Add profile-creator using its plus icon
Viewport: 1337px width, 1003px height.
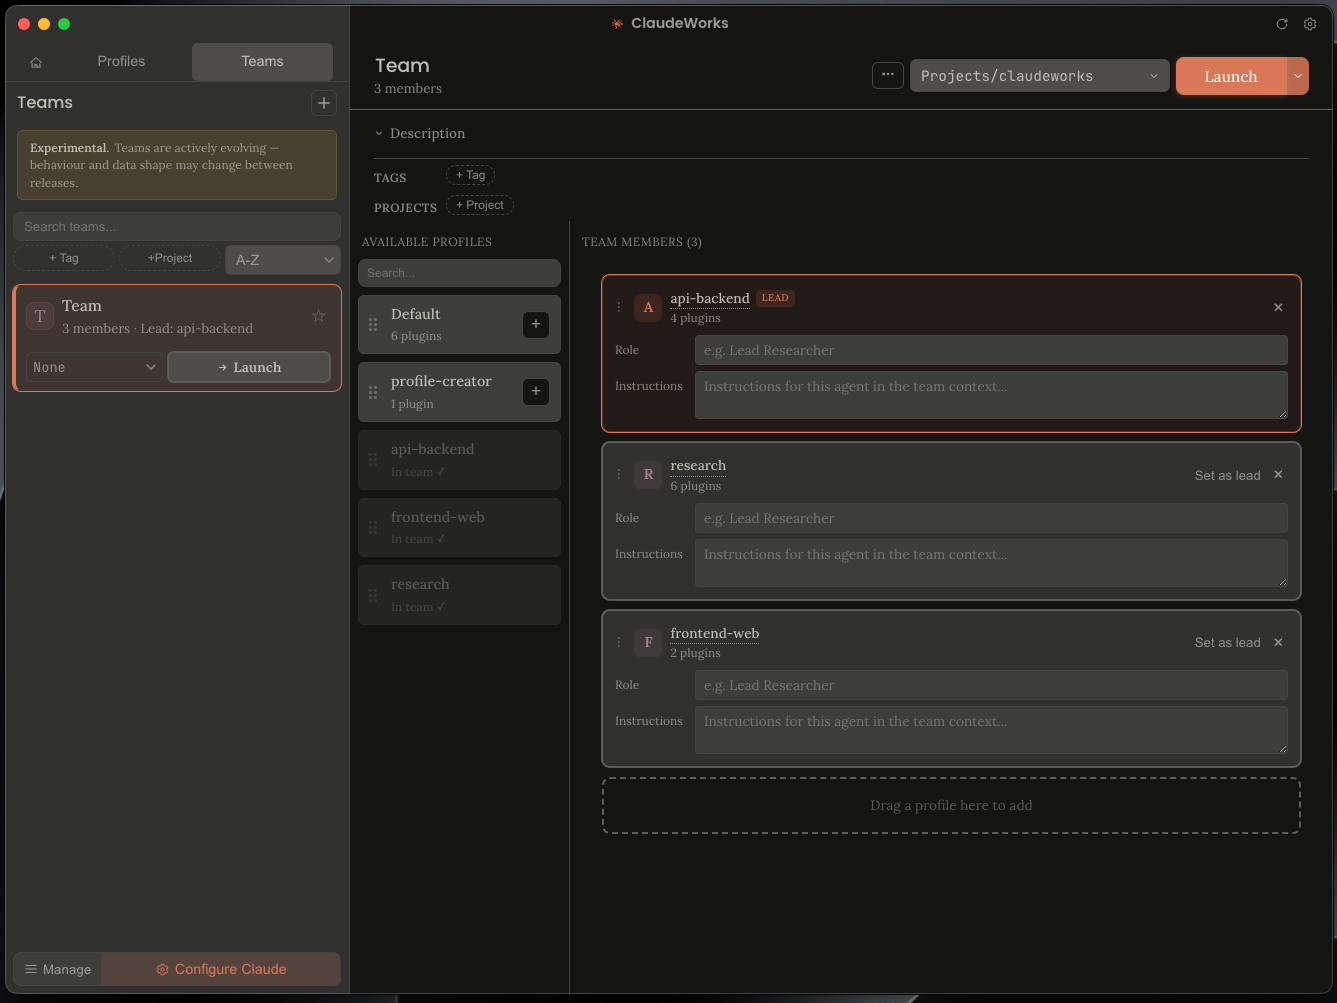pyautogui.click(x=535, y=391)
